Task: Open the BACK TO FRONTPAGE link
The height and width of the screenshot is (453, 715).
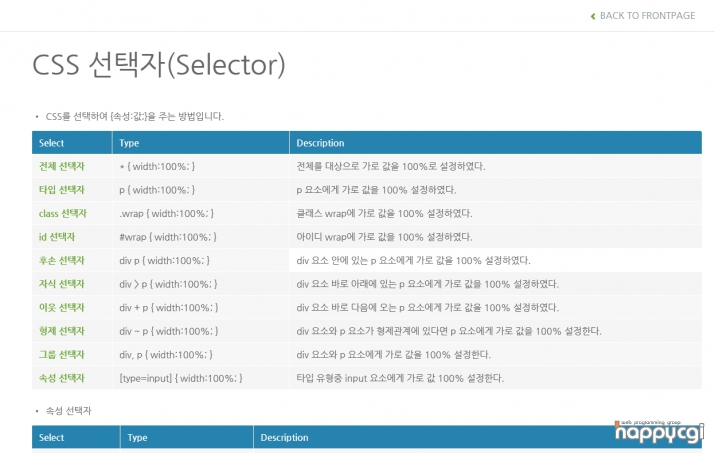Action: [x=647, y=16]
